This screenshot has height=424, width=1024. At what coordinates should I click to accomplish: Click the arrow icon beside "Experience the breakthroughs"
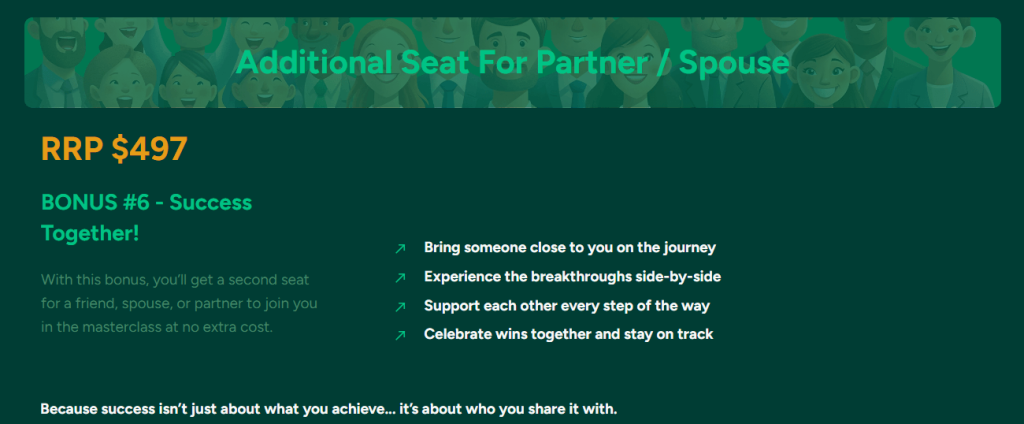(400, 277)
